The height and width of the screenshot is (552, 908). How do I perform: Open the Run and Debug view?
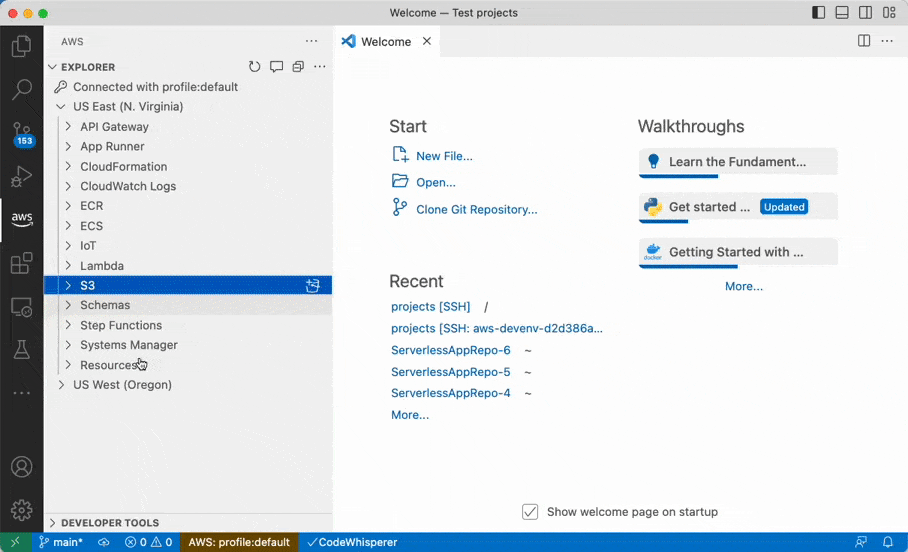coord(21,176)
